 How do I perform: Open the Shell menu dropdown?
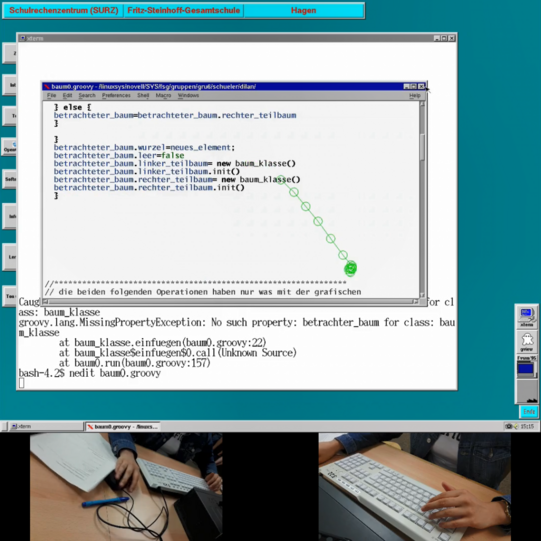pyautogui.click(x=143, y=95)
